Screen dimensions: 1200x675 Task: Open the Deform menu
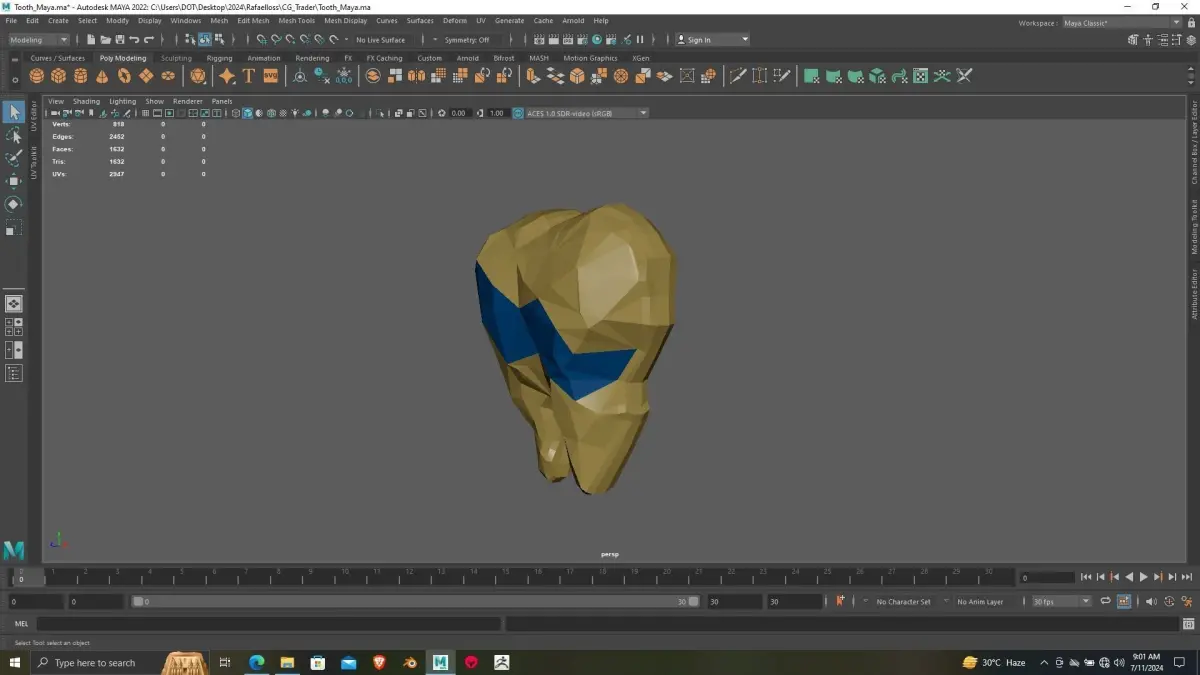(x=455, y=20)
